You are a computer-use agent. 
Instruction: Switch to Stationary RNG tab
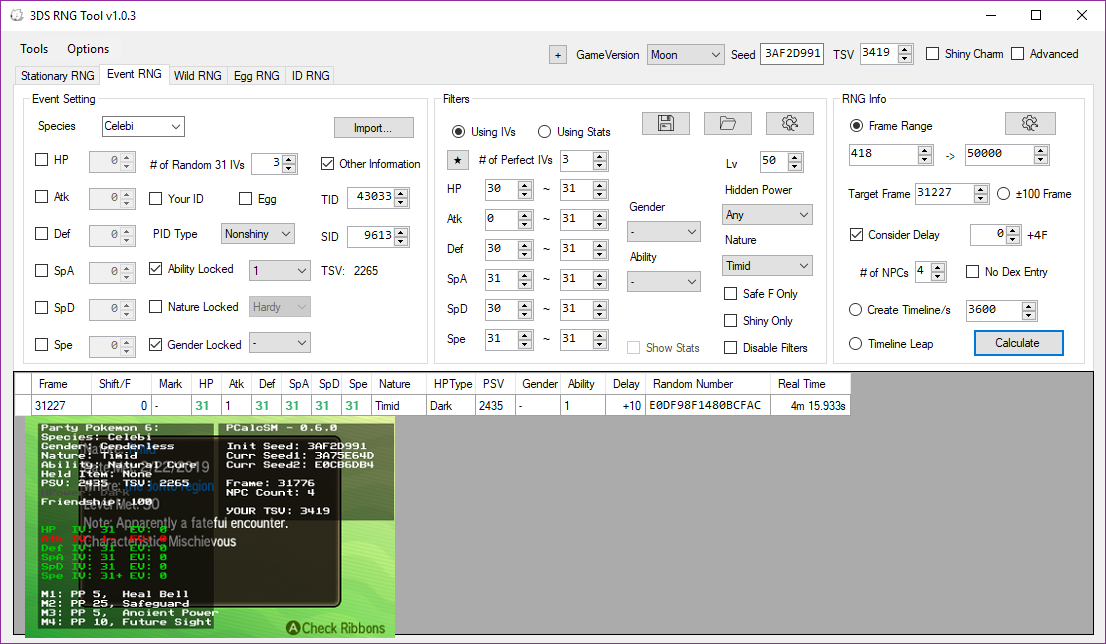coord(58,75)
